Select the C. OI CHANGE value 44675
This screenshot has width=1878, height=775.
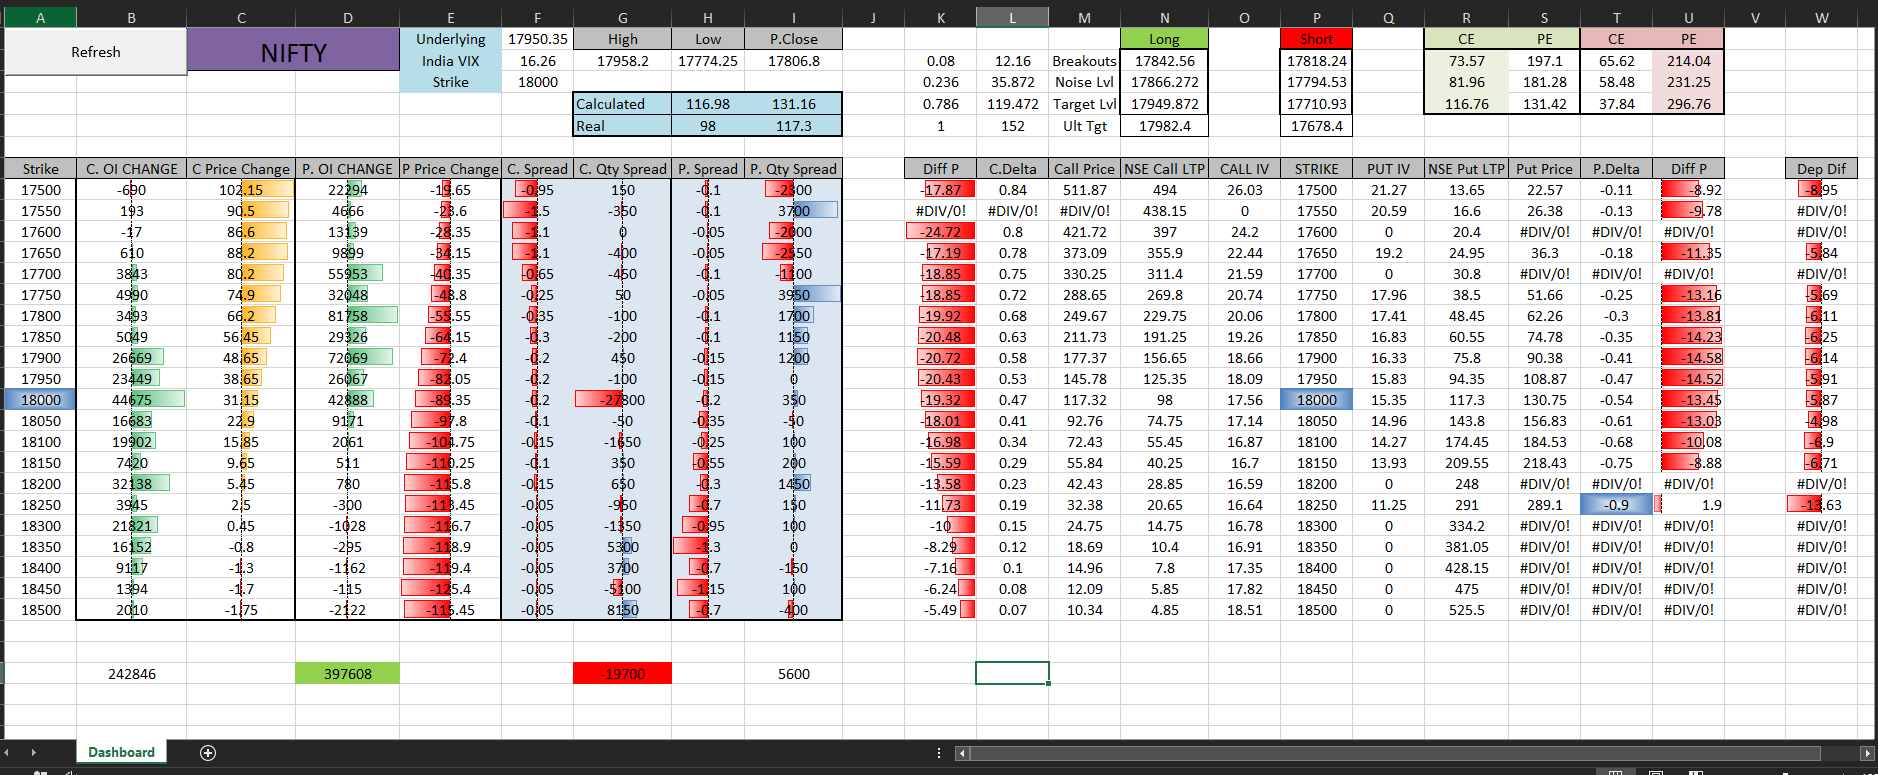(131, 400)
